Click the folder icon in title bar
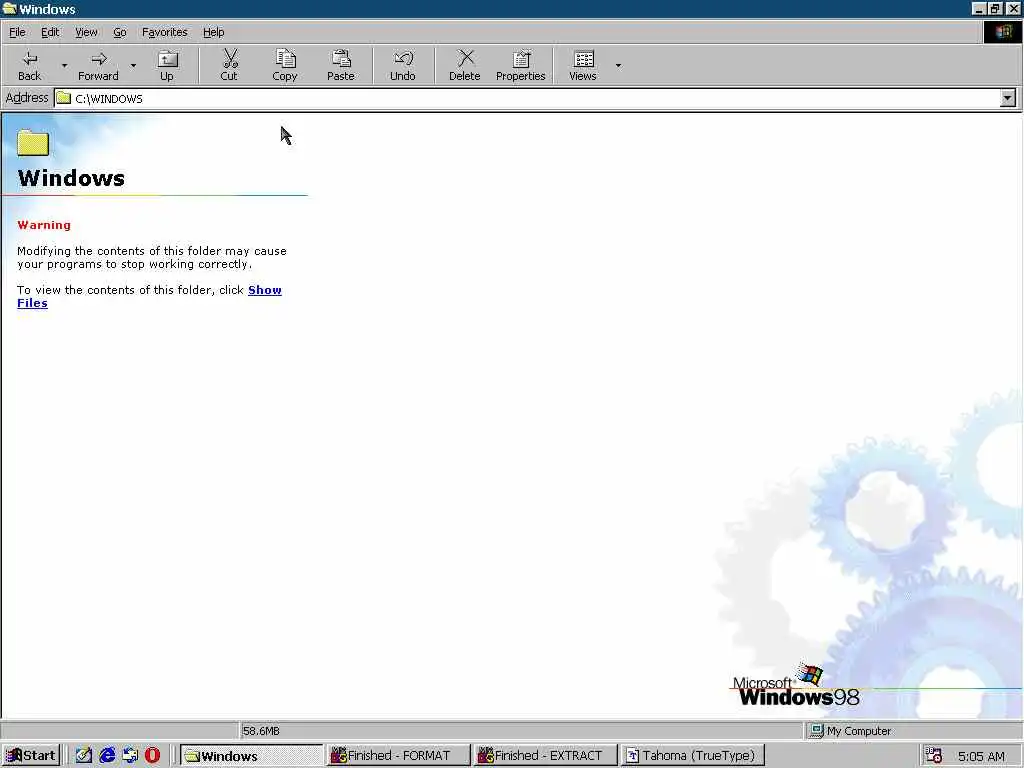This screenshot has width=1024, height=768. (9, 9)
